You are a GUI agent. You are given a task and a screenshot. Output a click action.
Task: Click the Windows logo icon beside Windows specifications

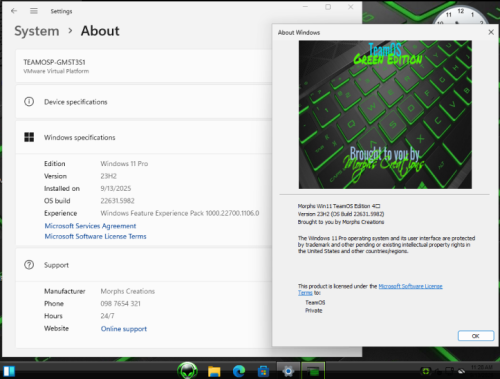click(29, 137)
